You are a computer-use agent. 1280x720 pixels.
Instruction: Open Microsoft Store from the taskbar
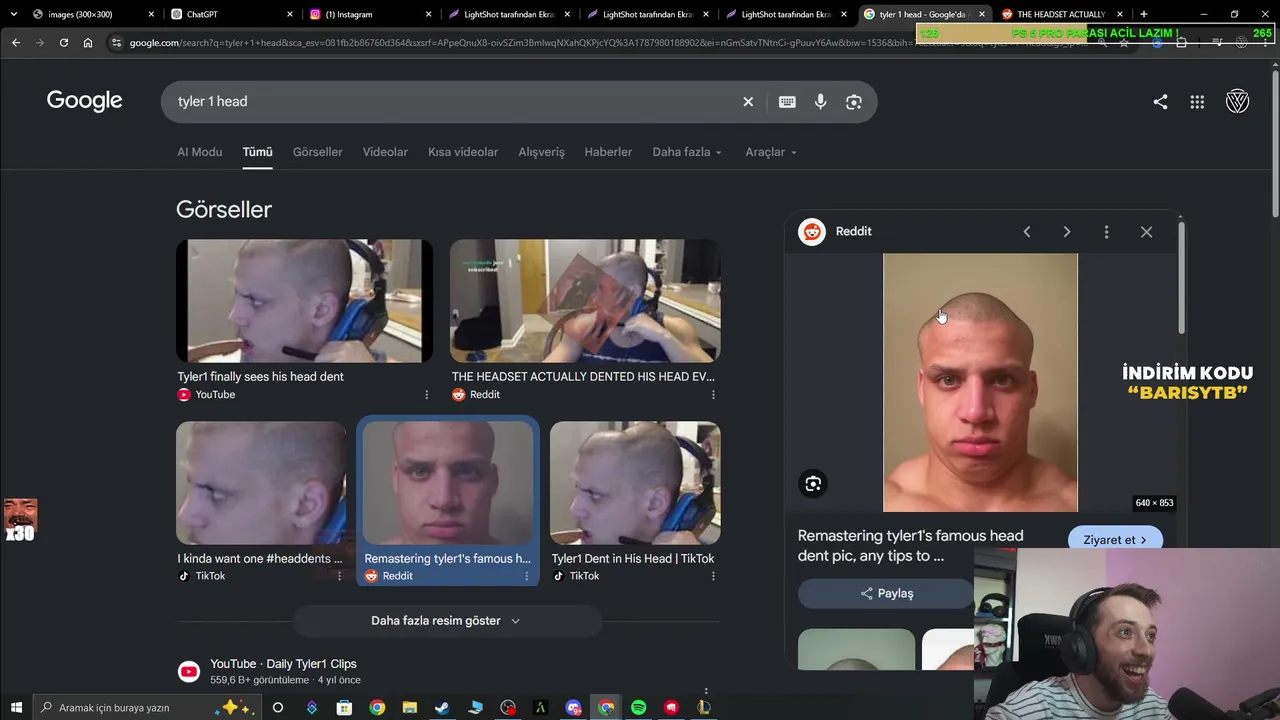point(344,707)
